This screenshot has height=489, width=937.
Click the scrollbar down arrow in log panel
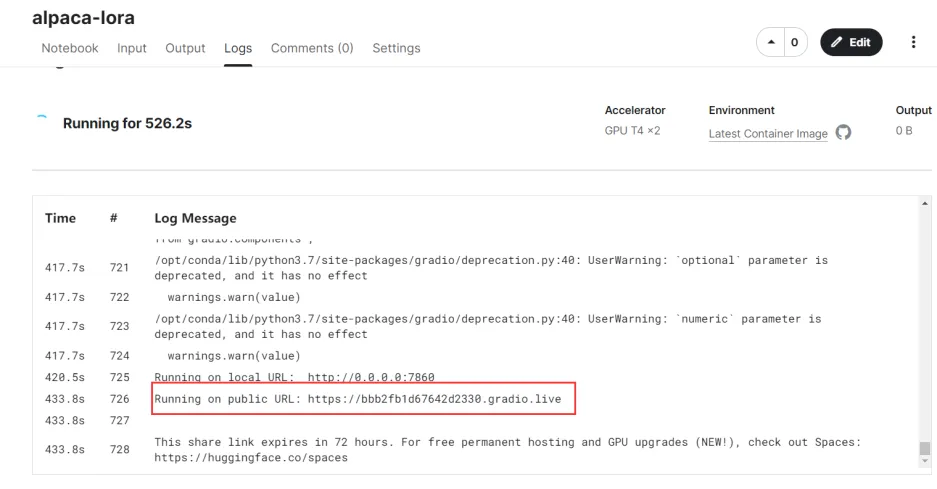924,461
